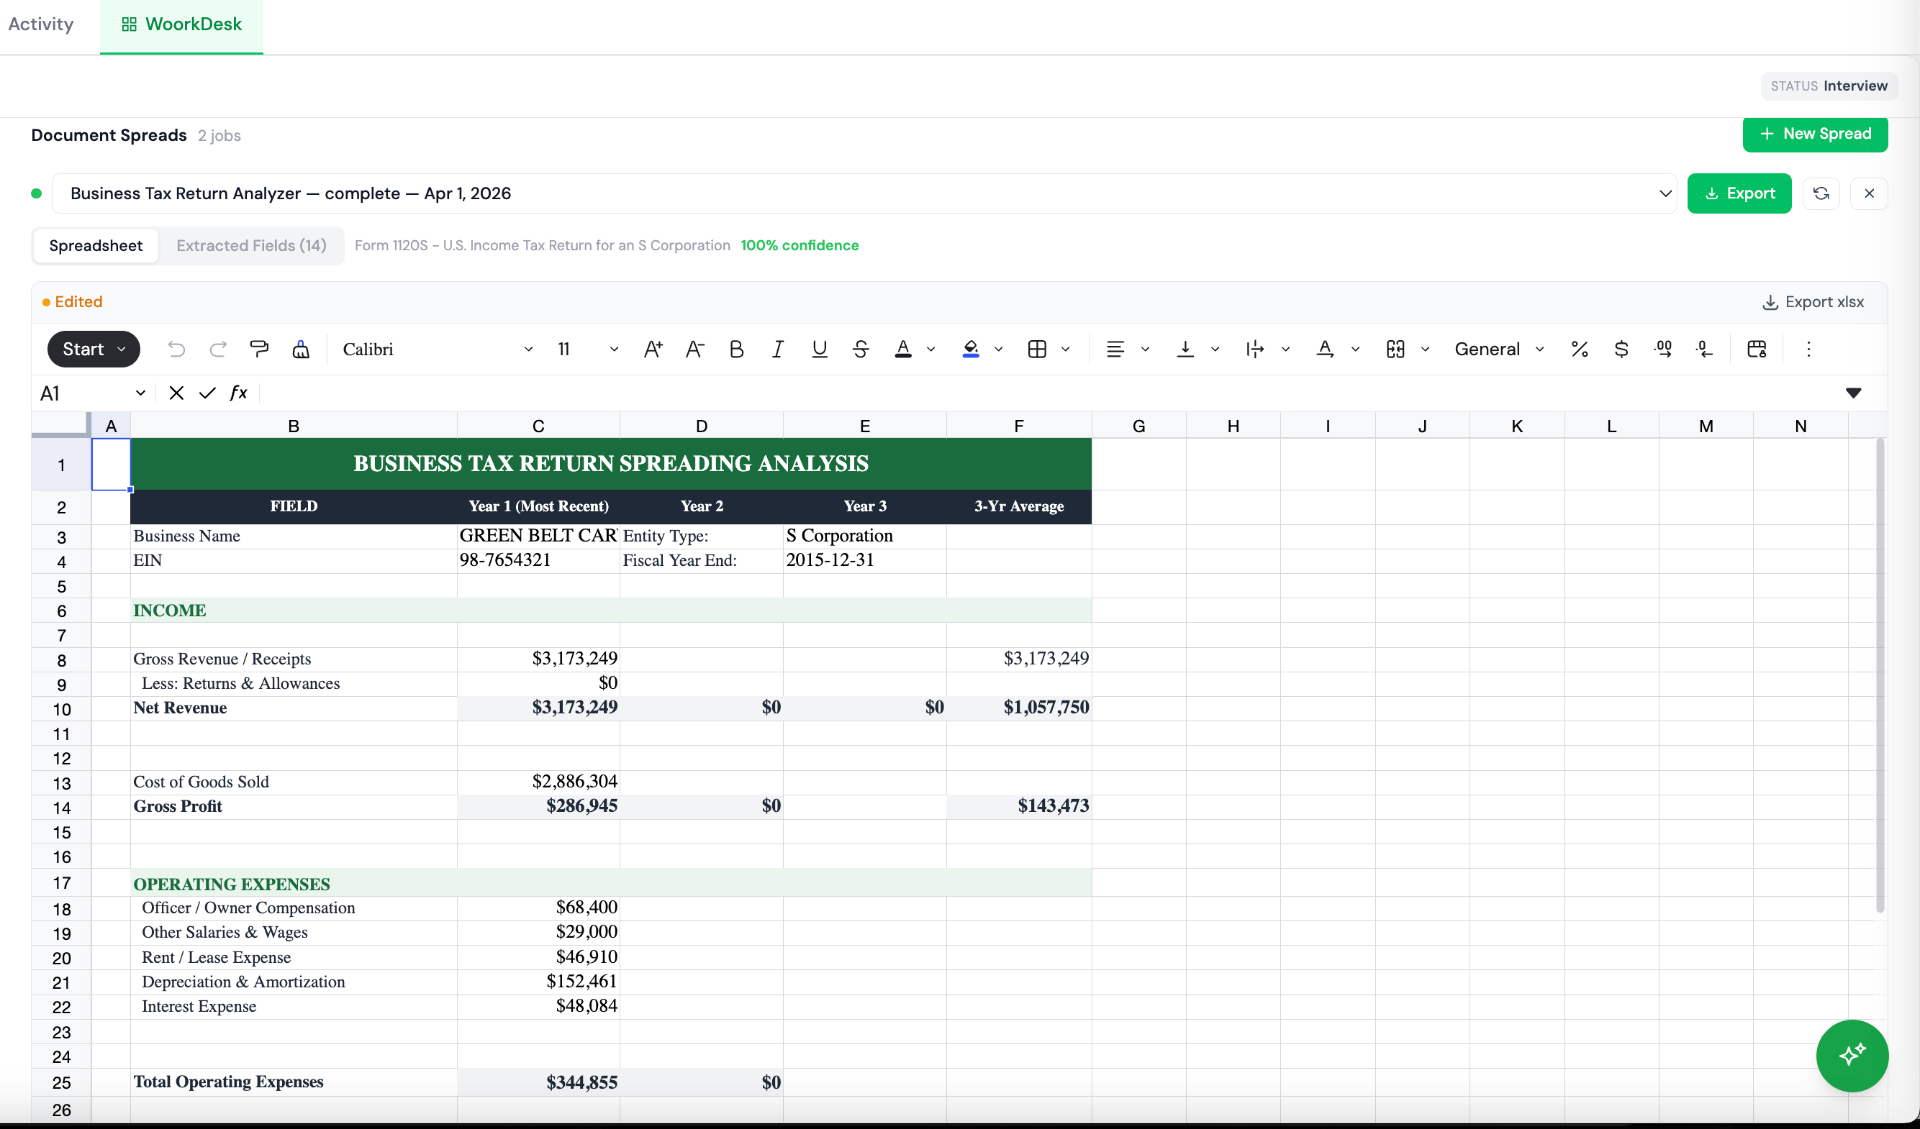
Task: Click the green AI sparkle assistant button
Action: click(1852, 1055)
